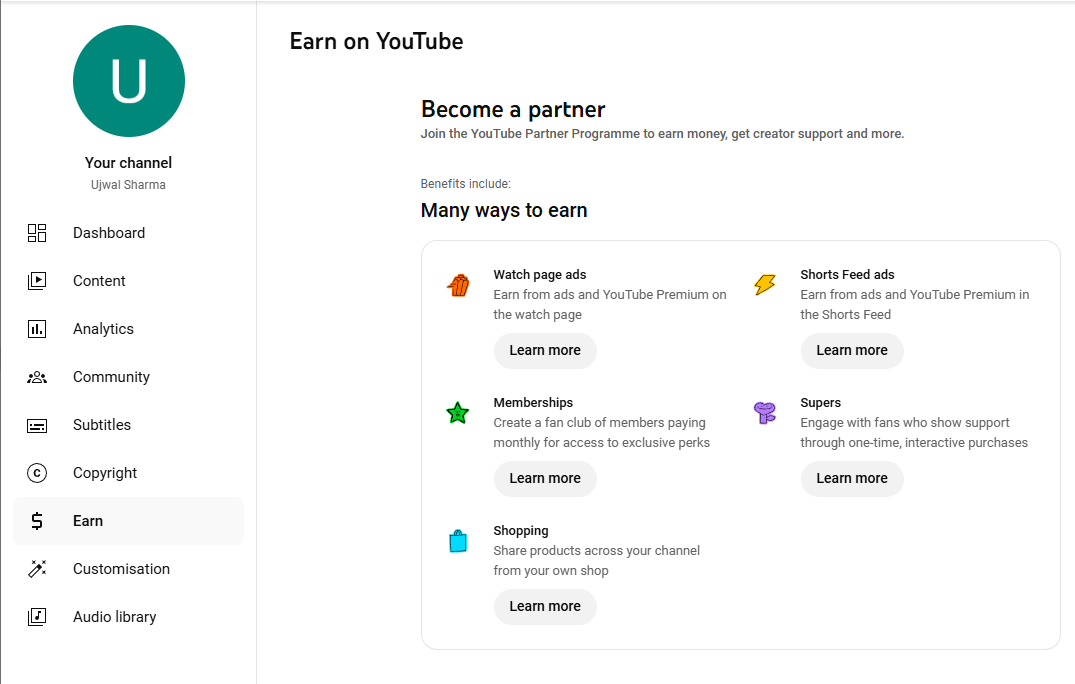Click Learn more under Watch page ads
The width and height of the screenshot is (1075, 684).
click(545, 351)
